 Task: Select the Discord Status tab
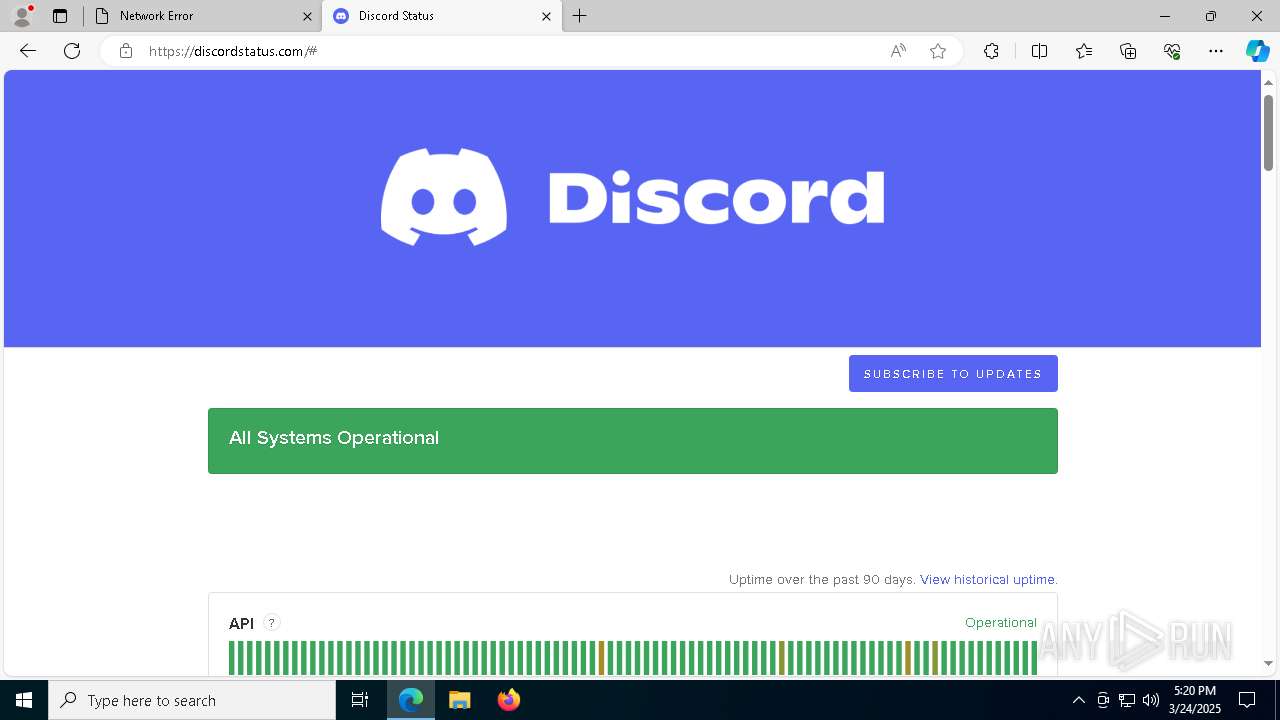[442, 16]
